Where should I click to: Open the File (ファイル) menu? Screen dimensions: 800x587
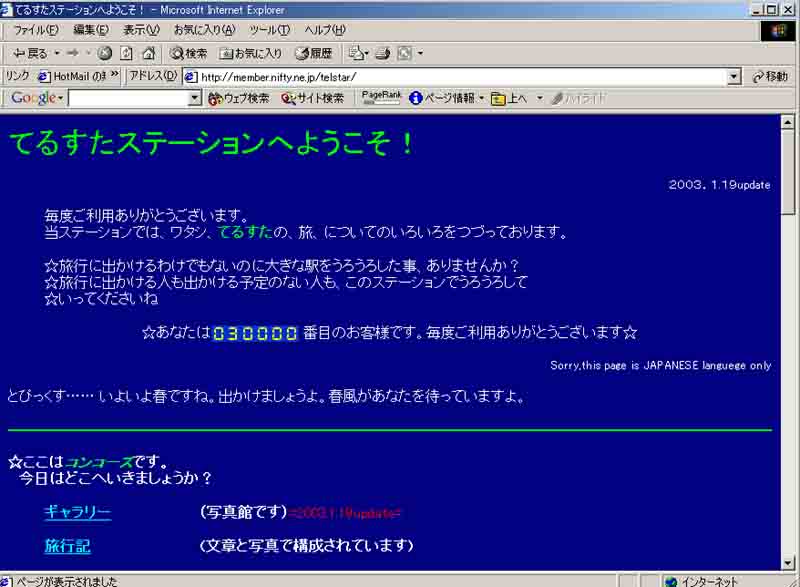(36, 30)
